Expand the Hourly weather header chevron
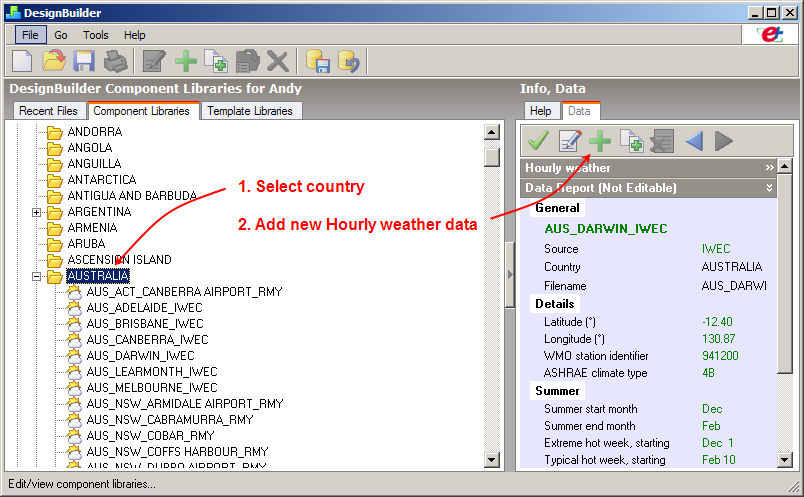804x497 pixels. [769, 168]
